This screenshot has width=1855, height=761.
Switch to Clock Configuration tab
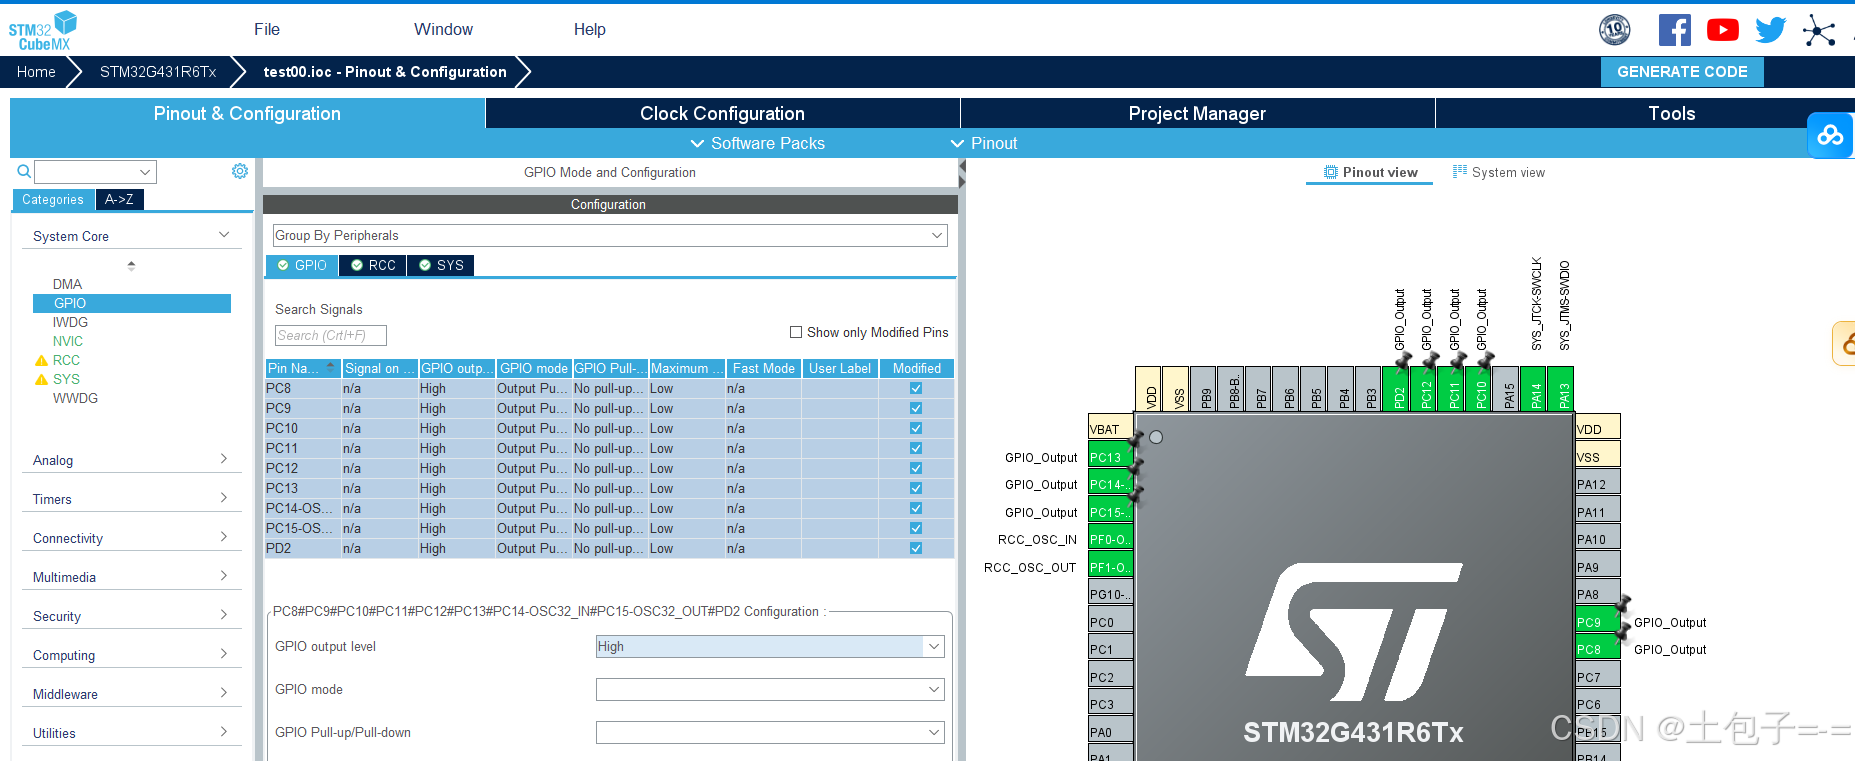[x=722, y=113]
